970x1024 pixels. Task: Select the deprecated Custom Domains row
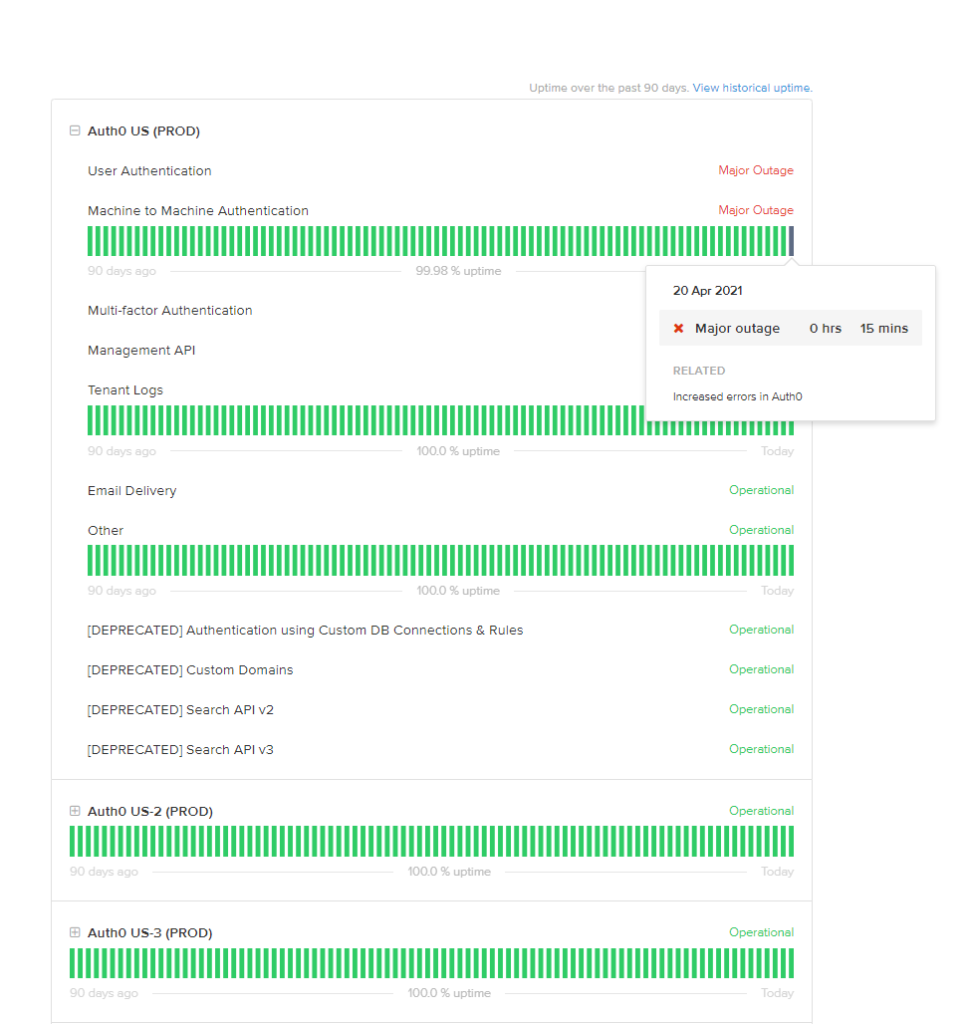coord(190,670)
